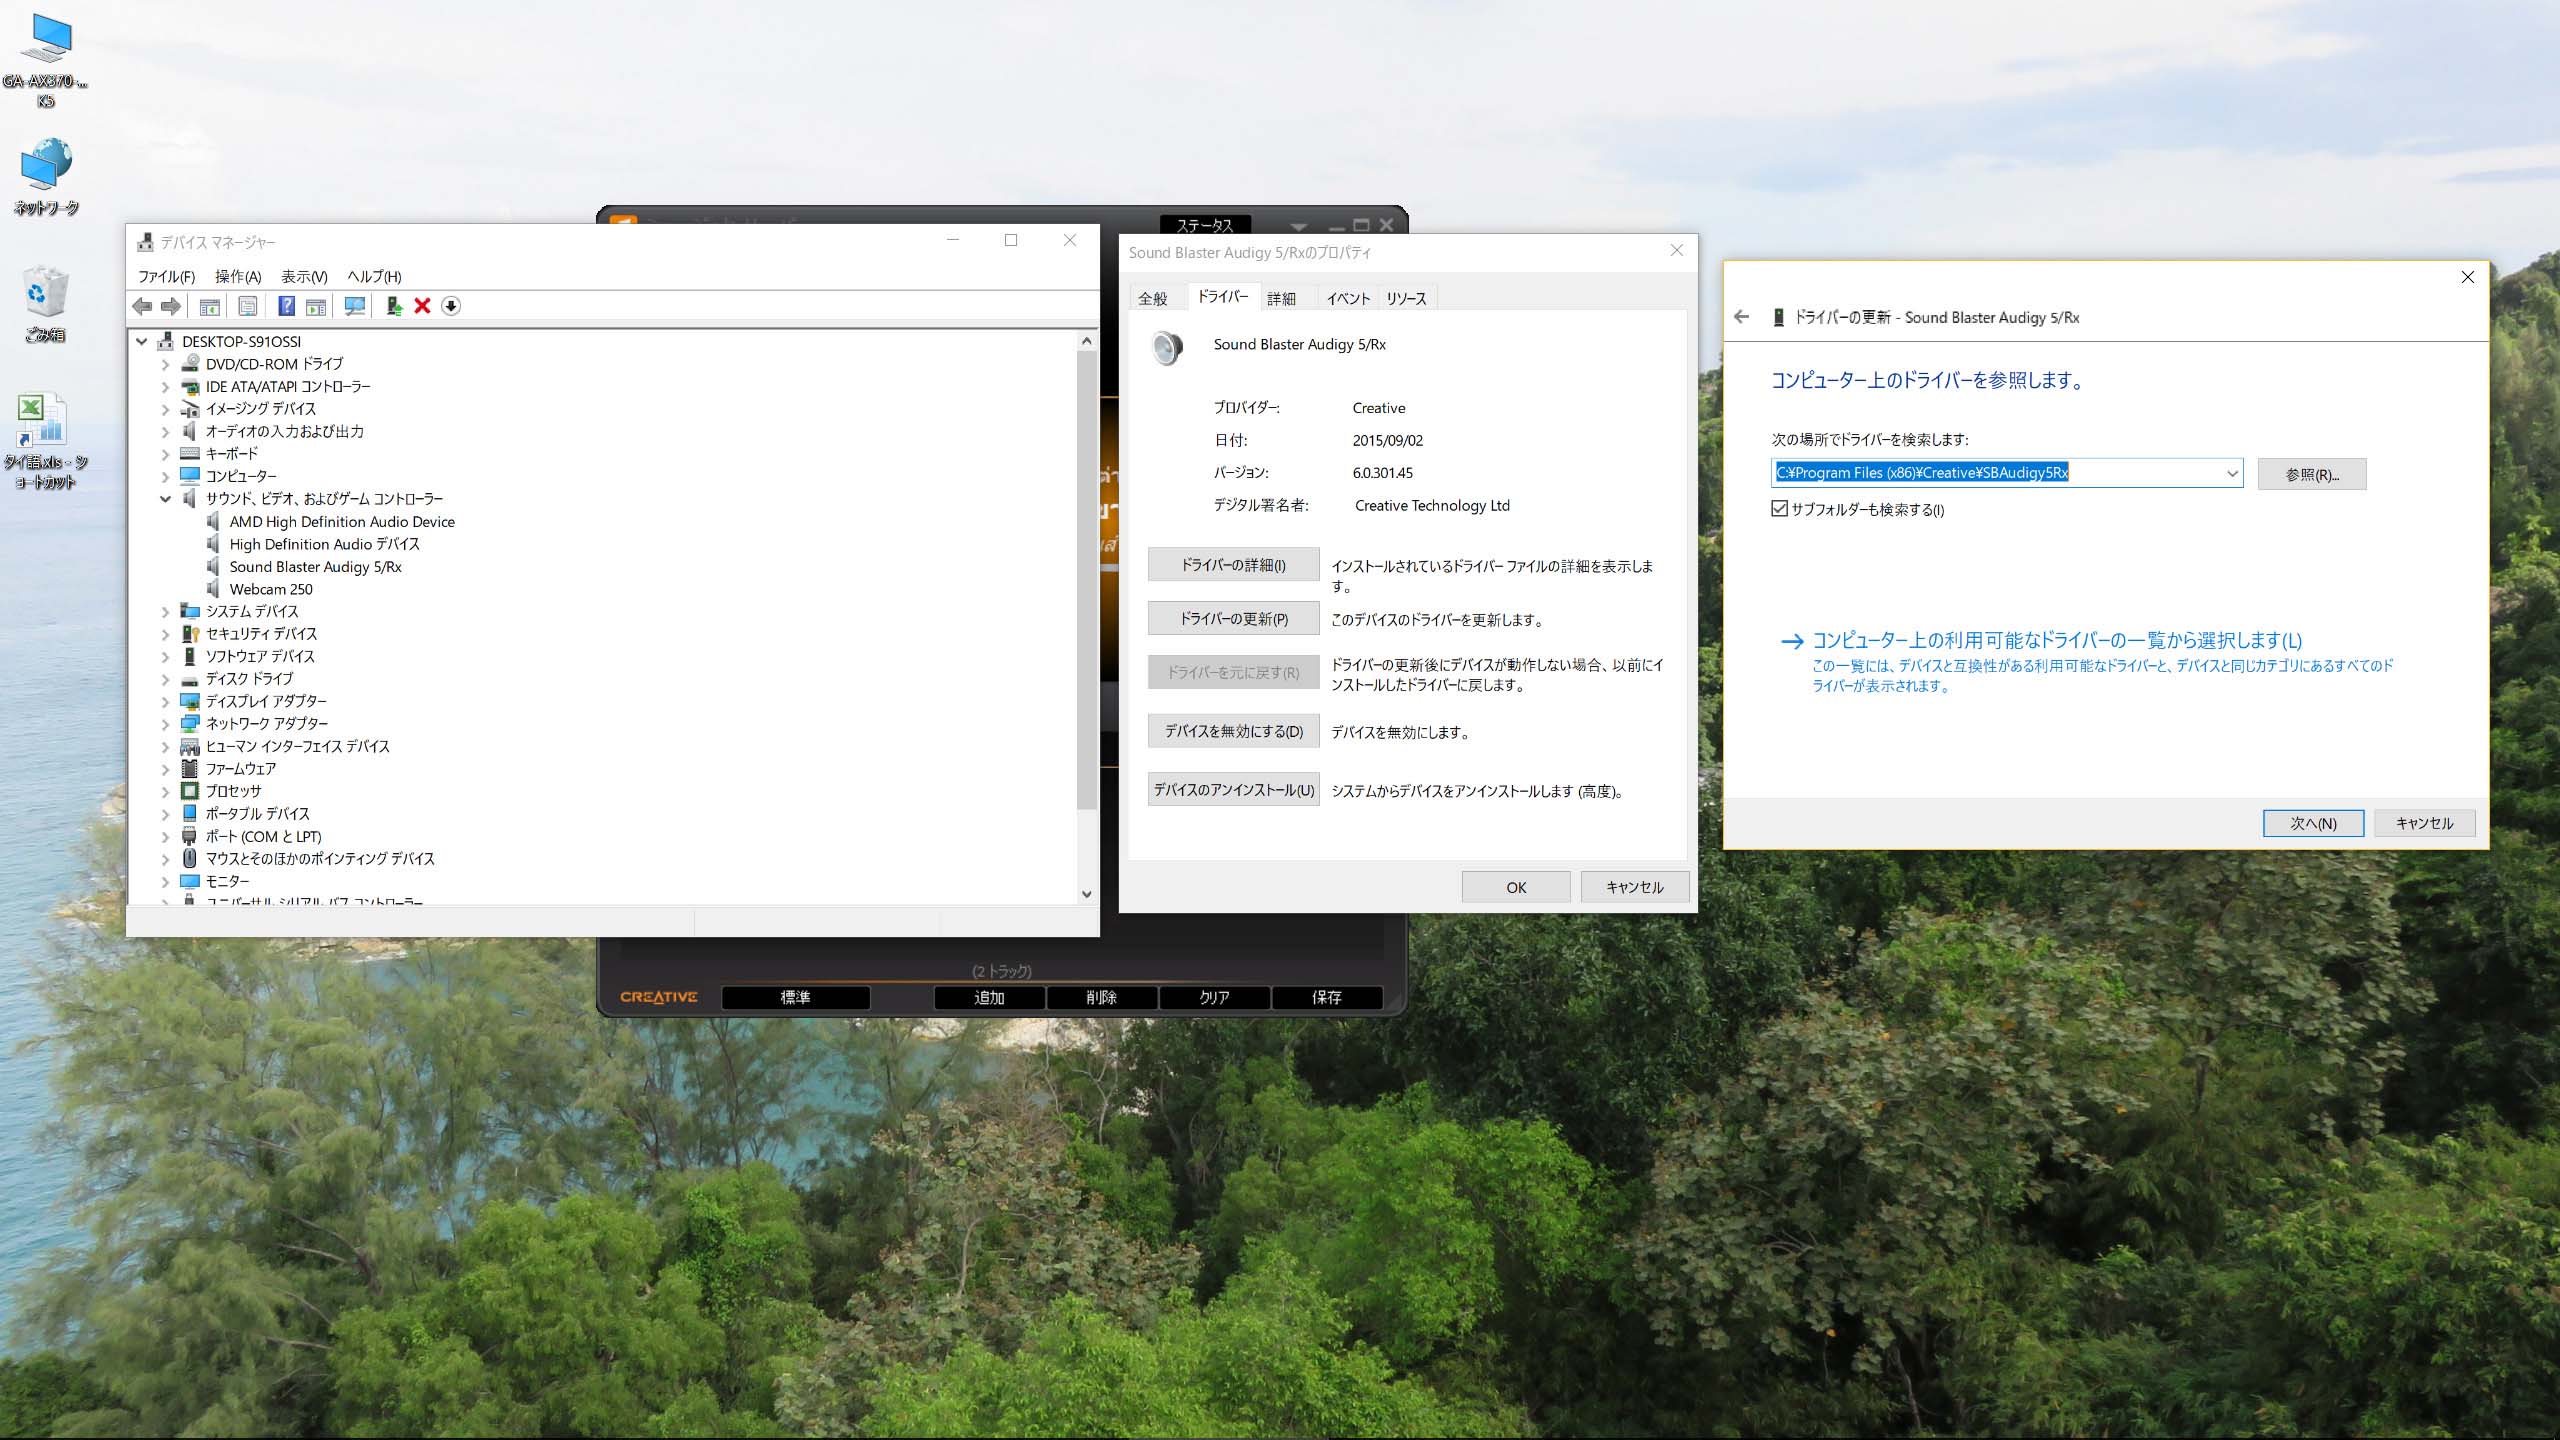Click the 削除 (Delete) button in Creative player
This screenshot has width=2560, height=1440.
click(x=1101, y=997)
